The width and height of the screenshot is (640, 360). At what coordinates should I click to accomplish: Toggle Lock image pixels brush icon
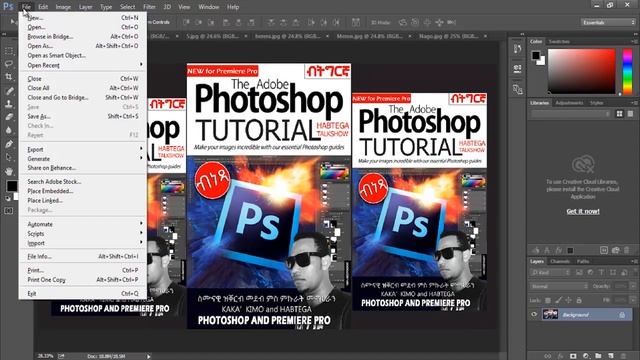558,300
